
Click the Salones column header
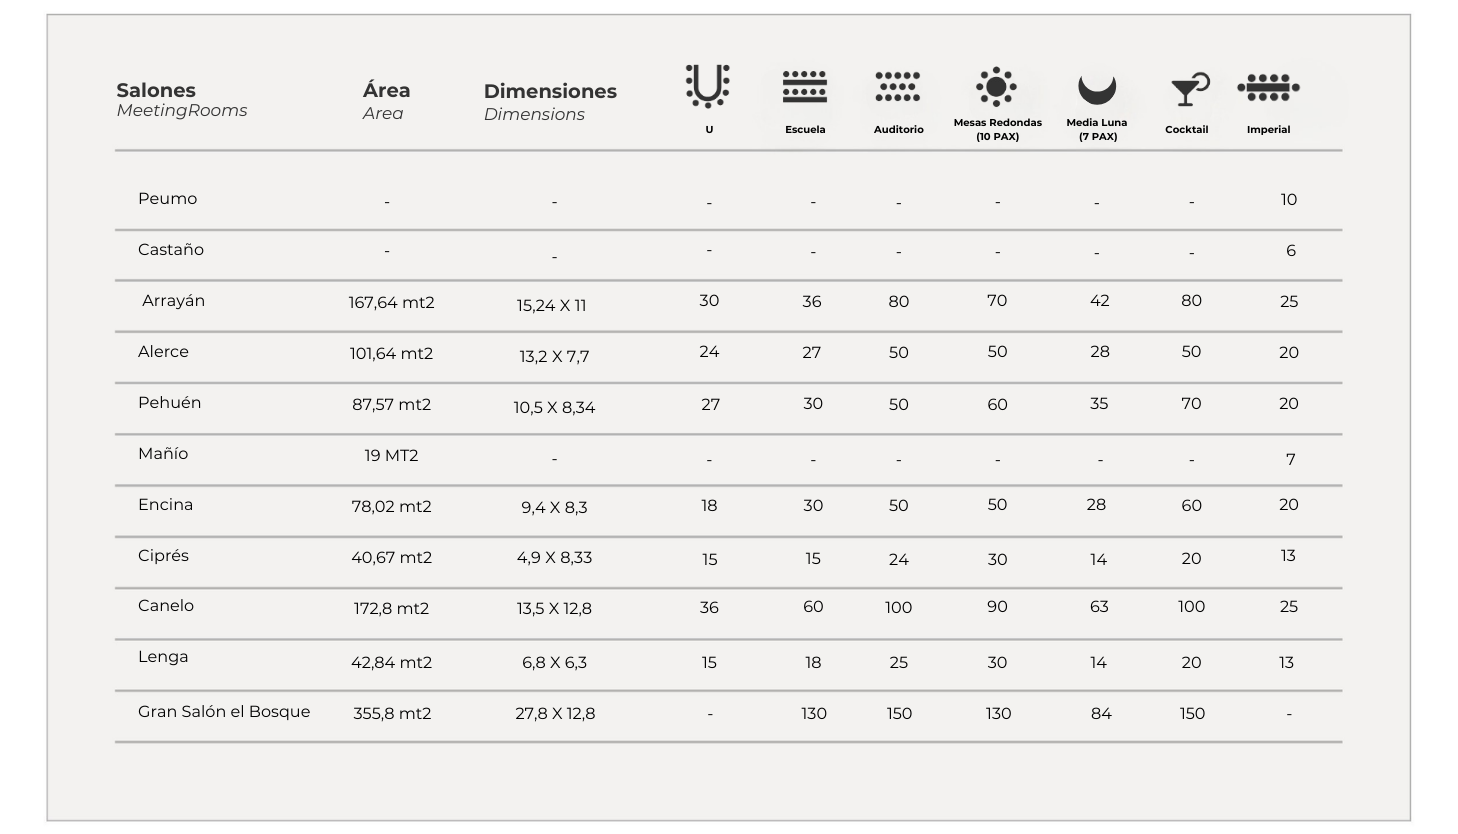pyautogui.click(x=156, y=90)
